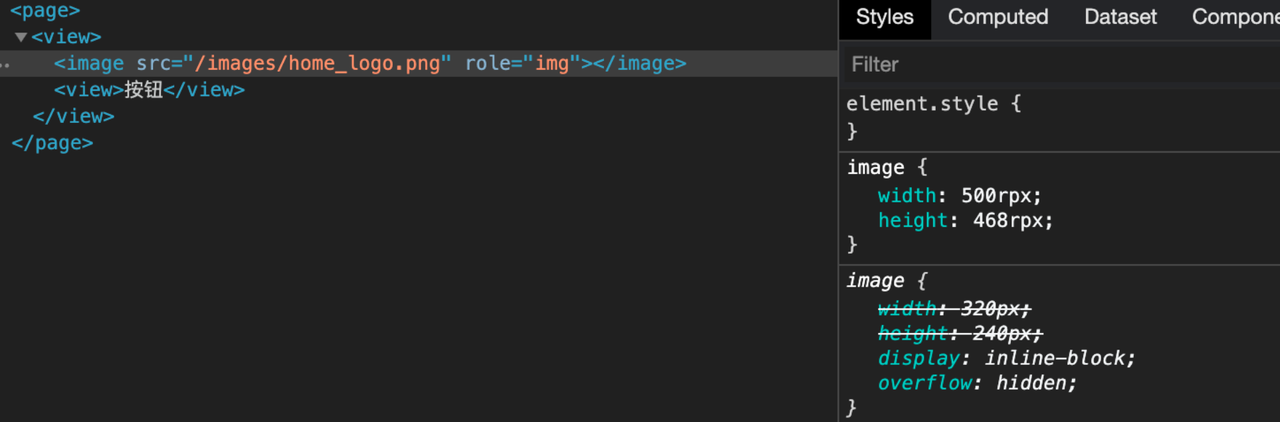The image size is (1280, 422).
Task: Select the <view>按钮</view> row
Action: [x=149, y=90]
